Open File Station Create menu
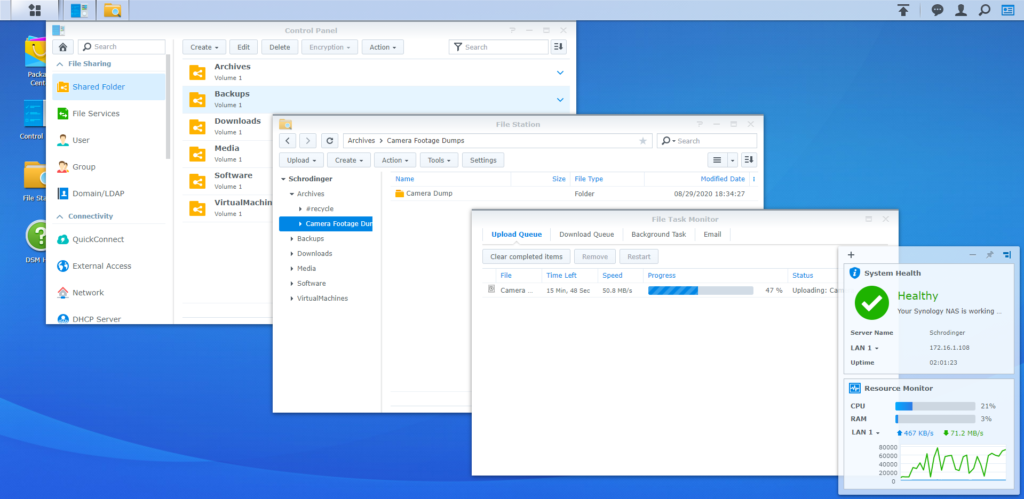Screen dimensions: 1024x499 (349, 160)
